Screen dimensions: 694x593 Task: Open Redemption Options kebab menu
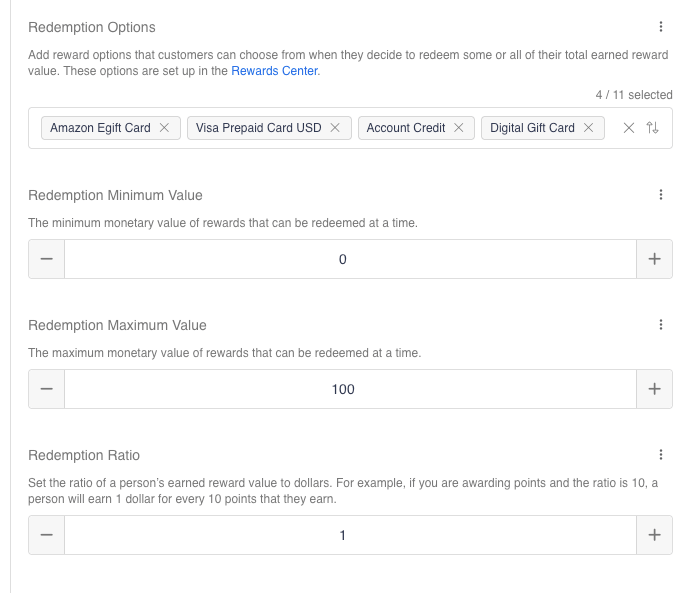(x=661, y=27)
